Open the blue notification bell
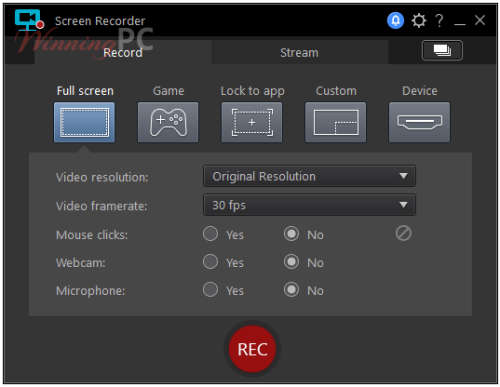Screen dimensions: 500x387 click(x=395, y=20)
